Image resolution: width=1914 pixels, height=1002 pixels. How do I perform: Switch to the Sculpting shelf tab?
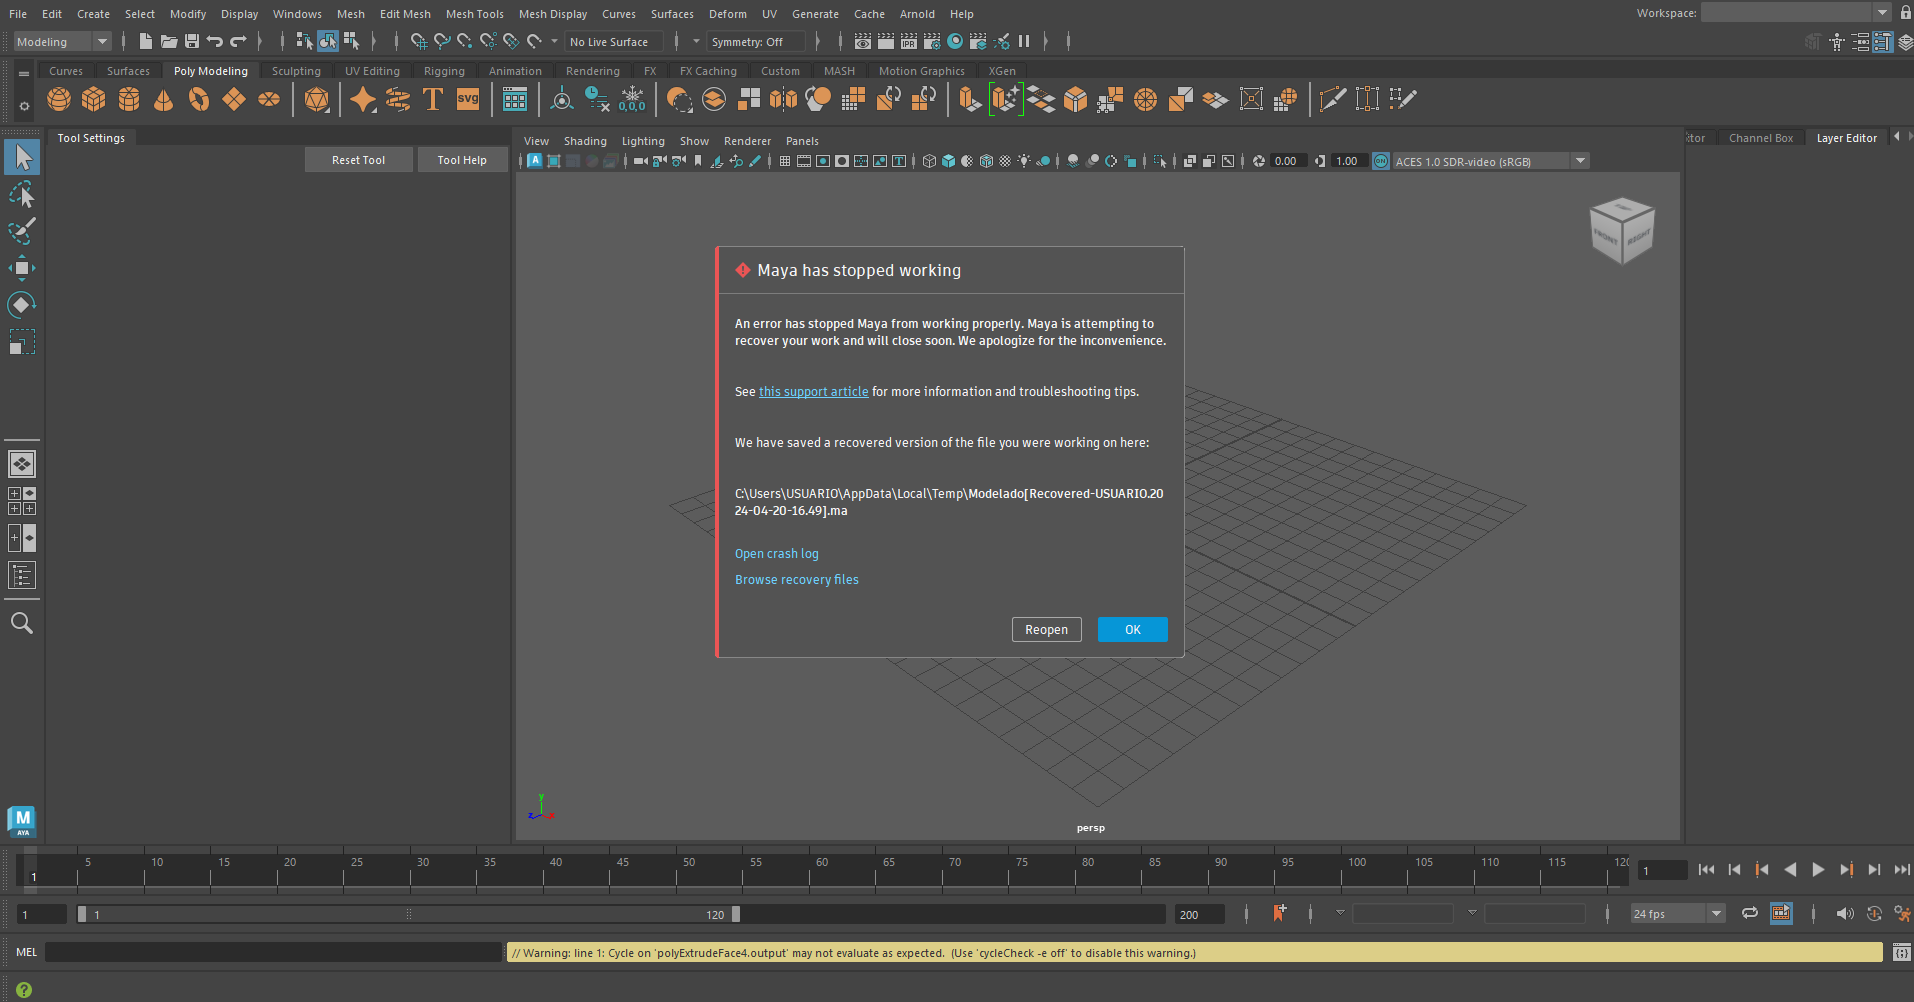[296, 71]
